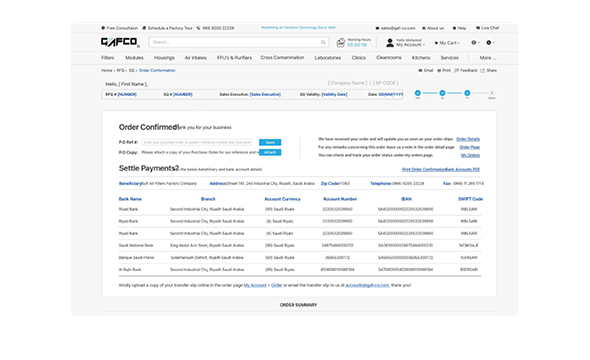
Task: Go to the RFQ breadcrumb
Action: coord(120,70)
